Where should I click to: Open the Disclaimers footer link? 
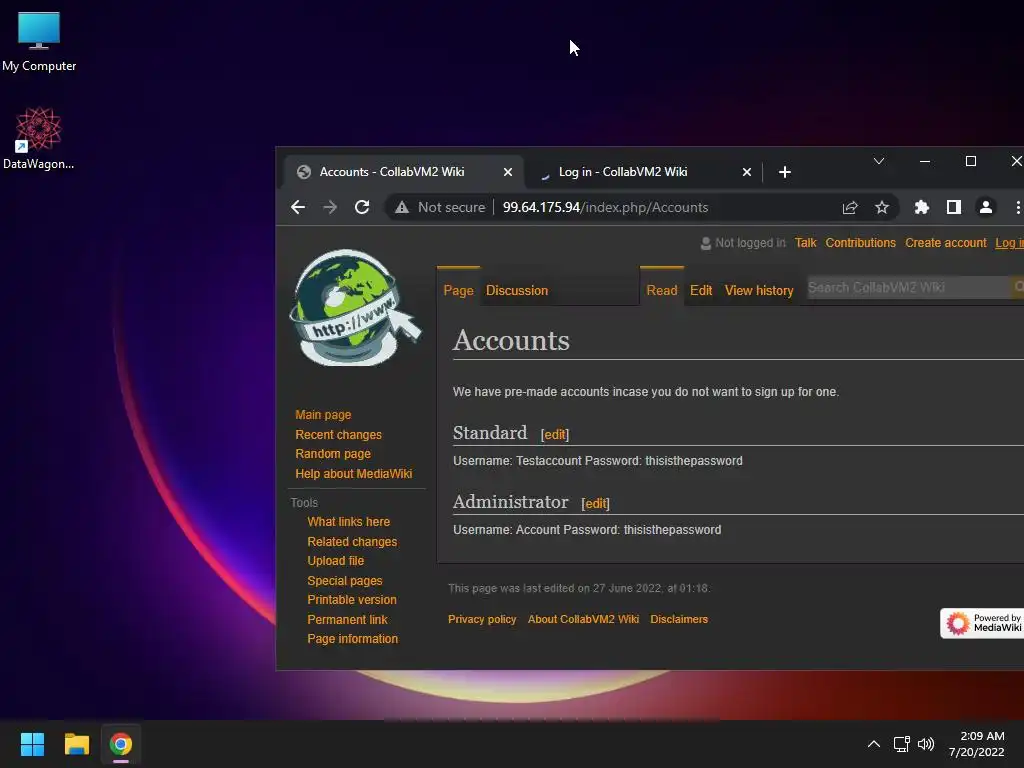(679, 619)
